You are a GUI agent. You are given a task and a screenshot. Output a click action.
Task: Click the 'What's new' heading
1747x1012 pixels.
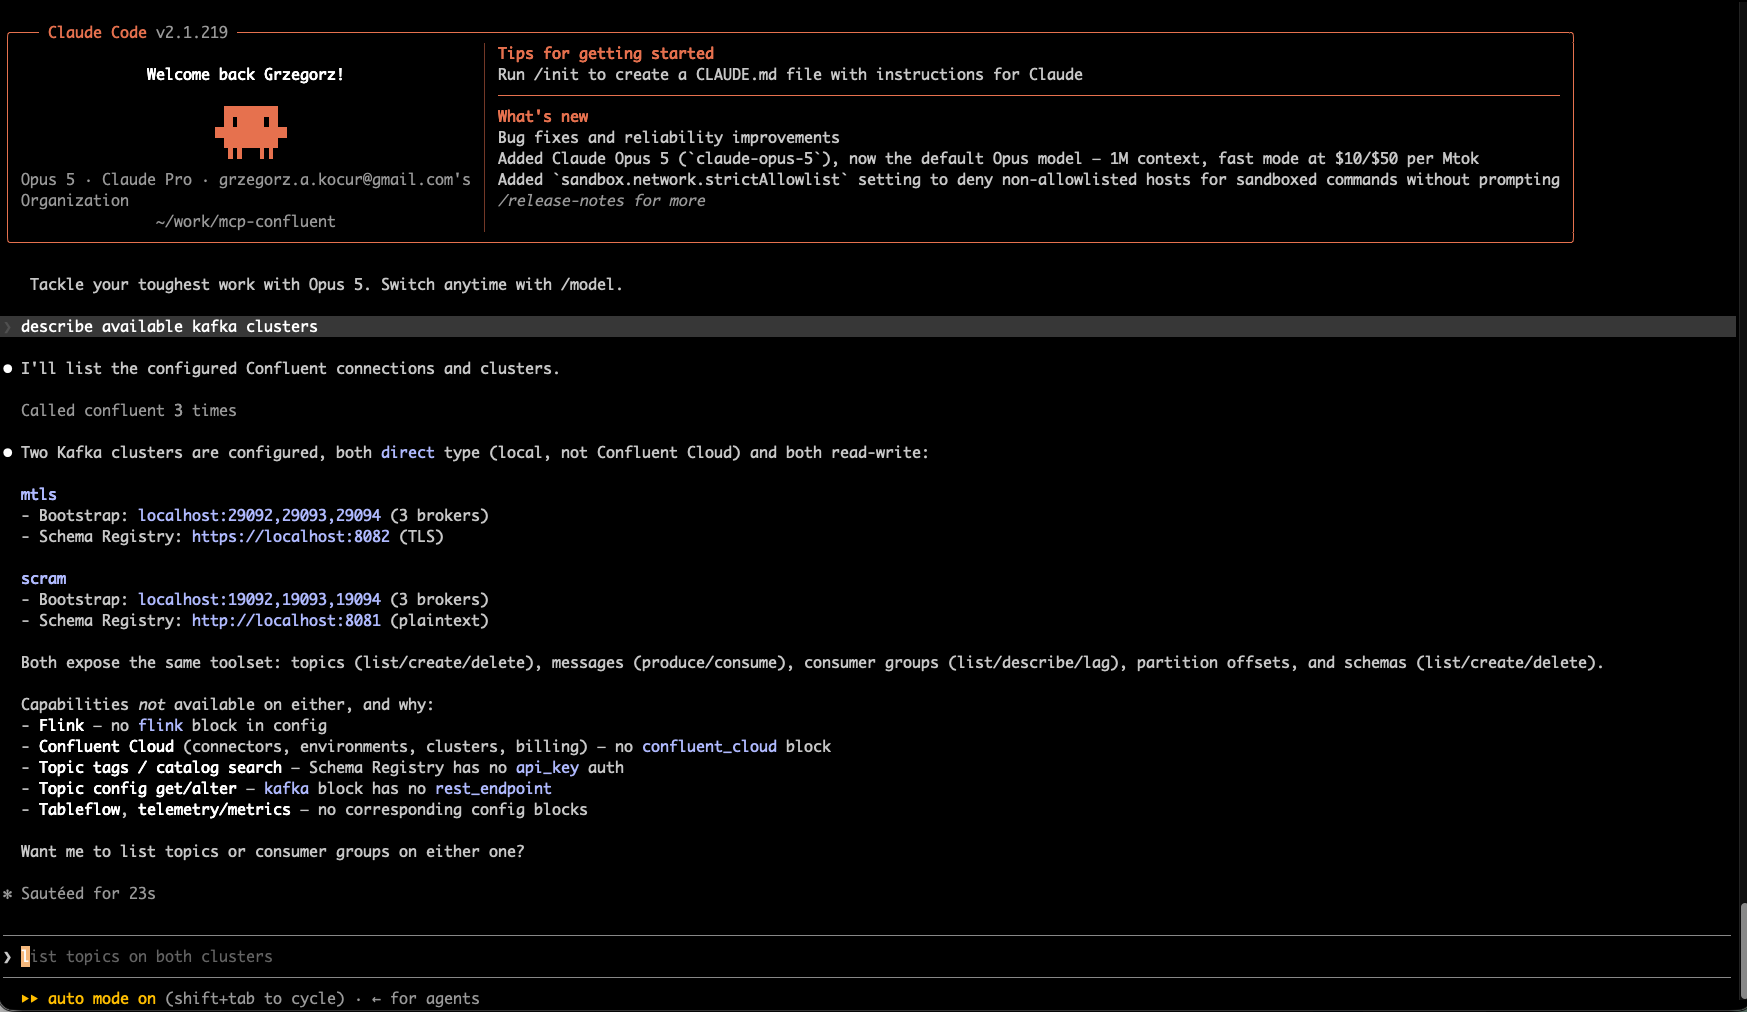click(x=543, y=117)
